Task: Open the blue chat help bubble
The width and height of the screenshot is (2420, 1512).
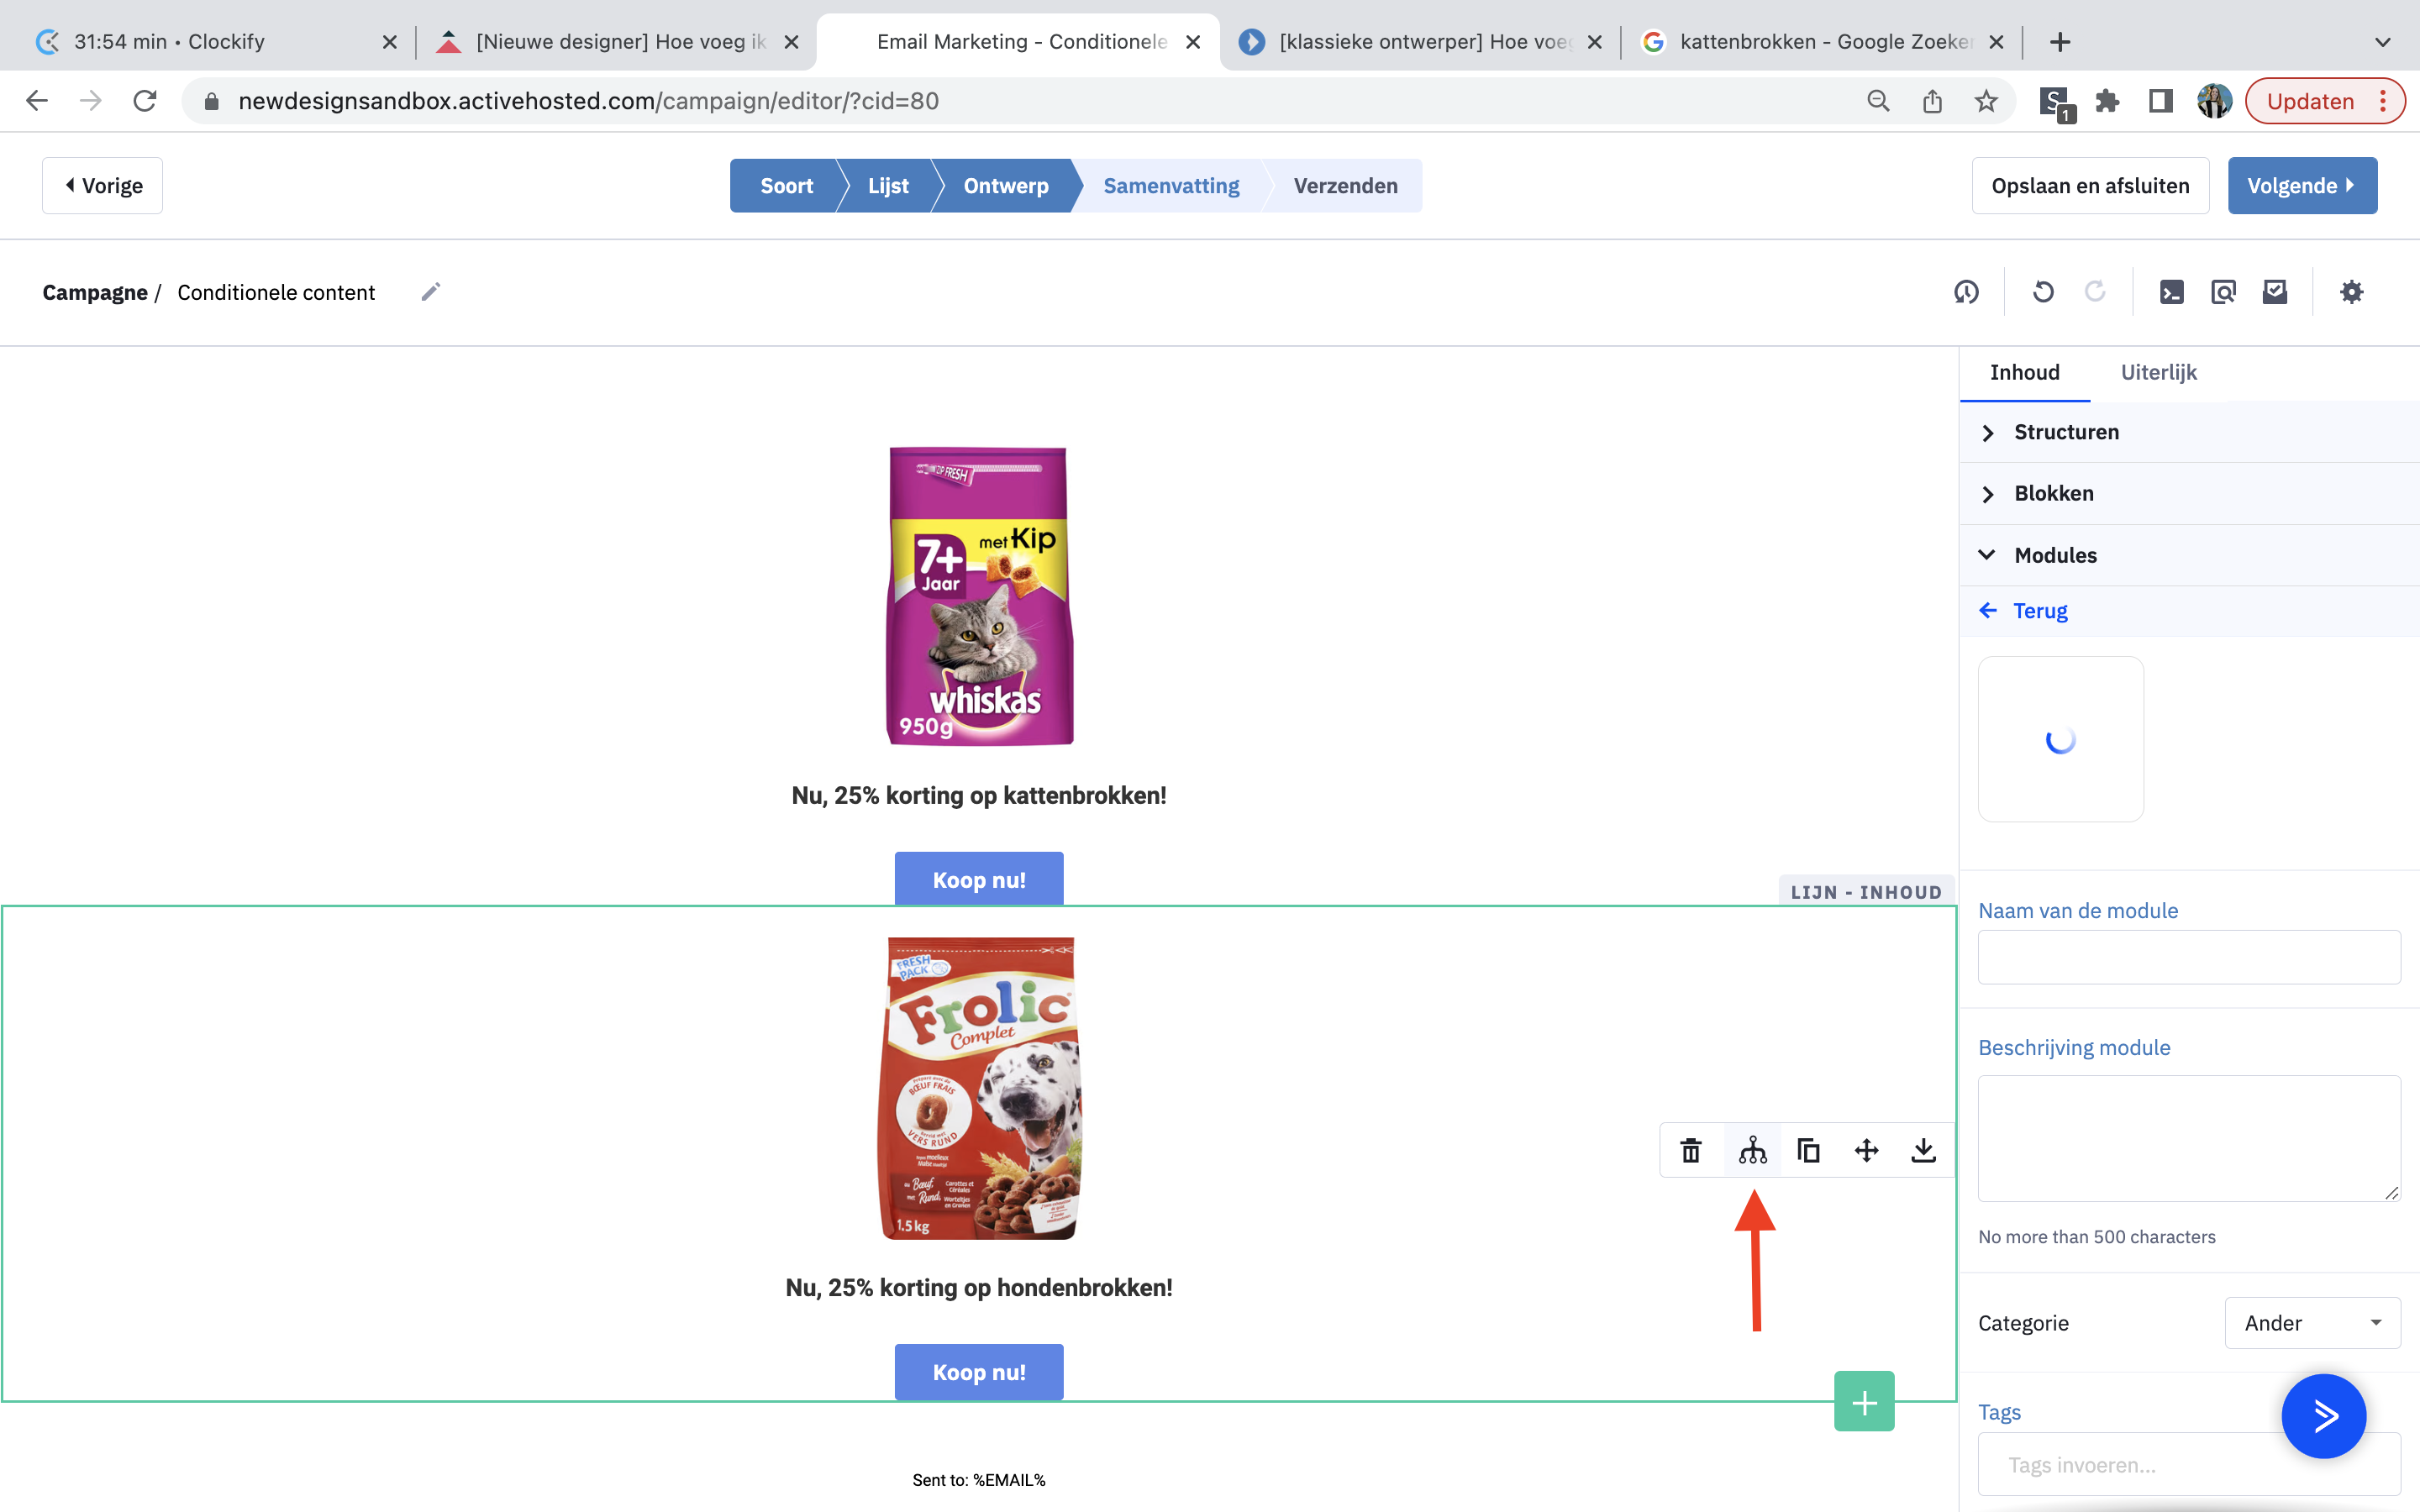Action: pos(2324,1416)
